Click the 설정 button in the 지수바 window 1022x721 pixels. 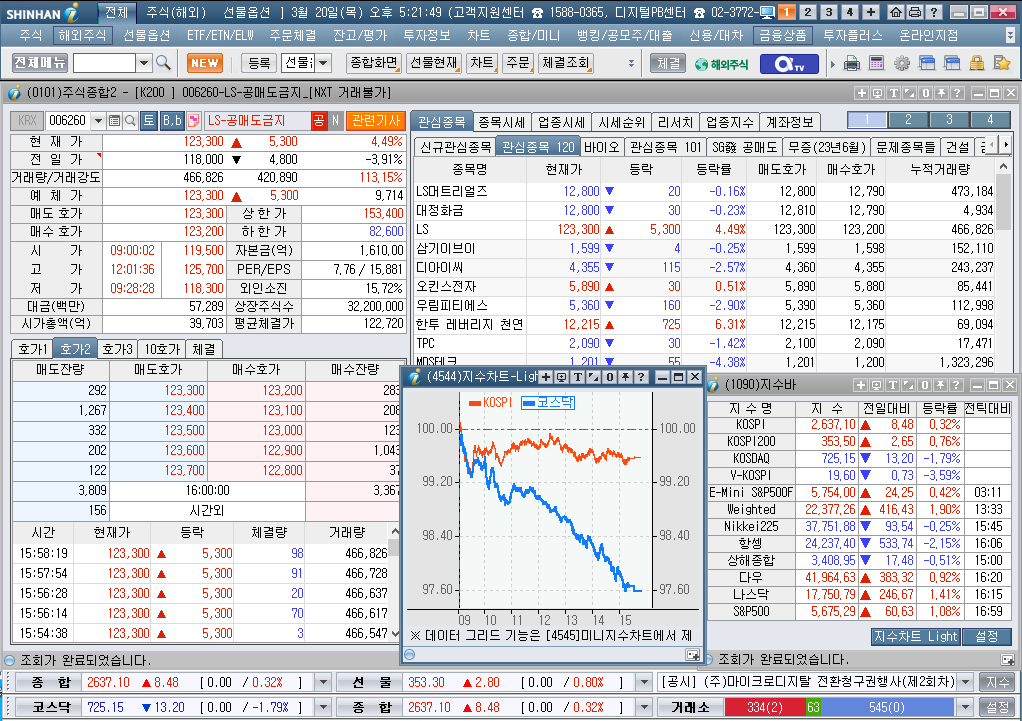point(986,636)
